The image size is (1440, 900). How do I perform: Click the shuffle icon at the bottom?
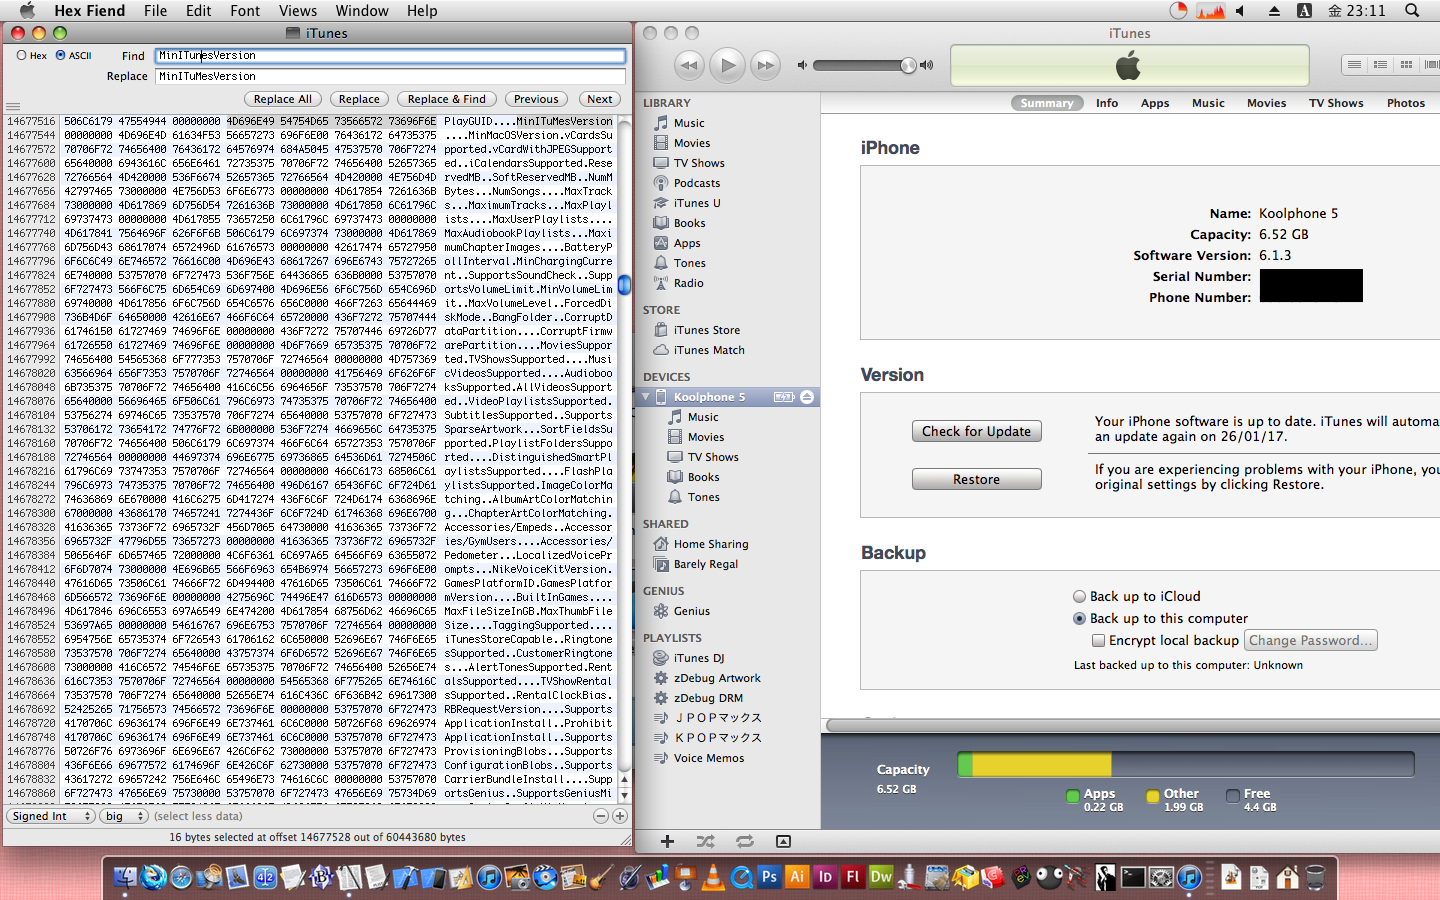(x=706, y=842)
